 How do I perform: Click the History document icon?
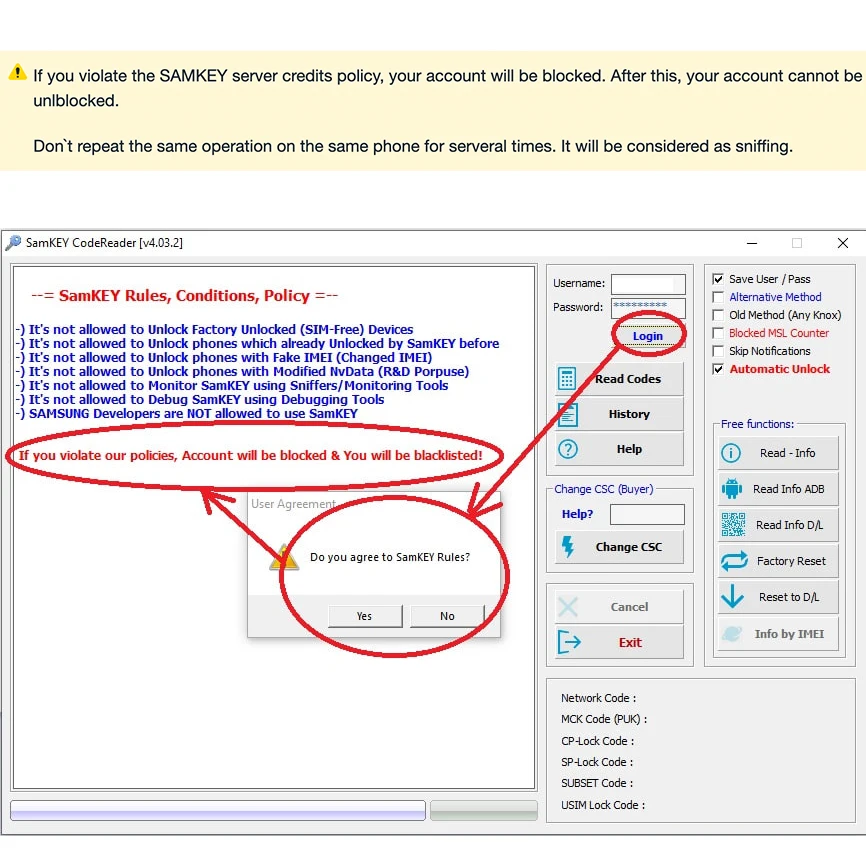click(x=567, y=414)
